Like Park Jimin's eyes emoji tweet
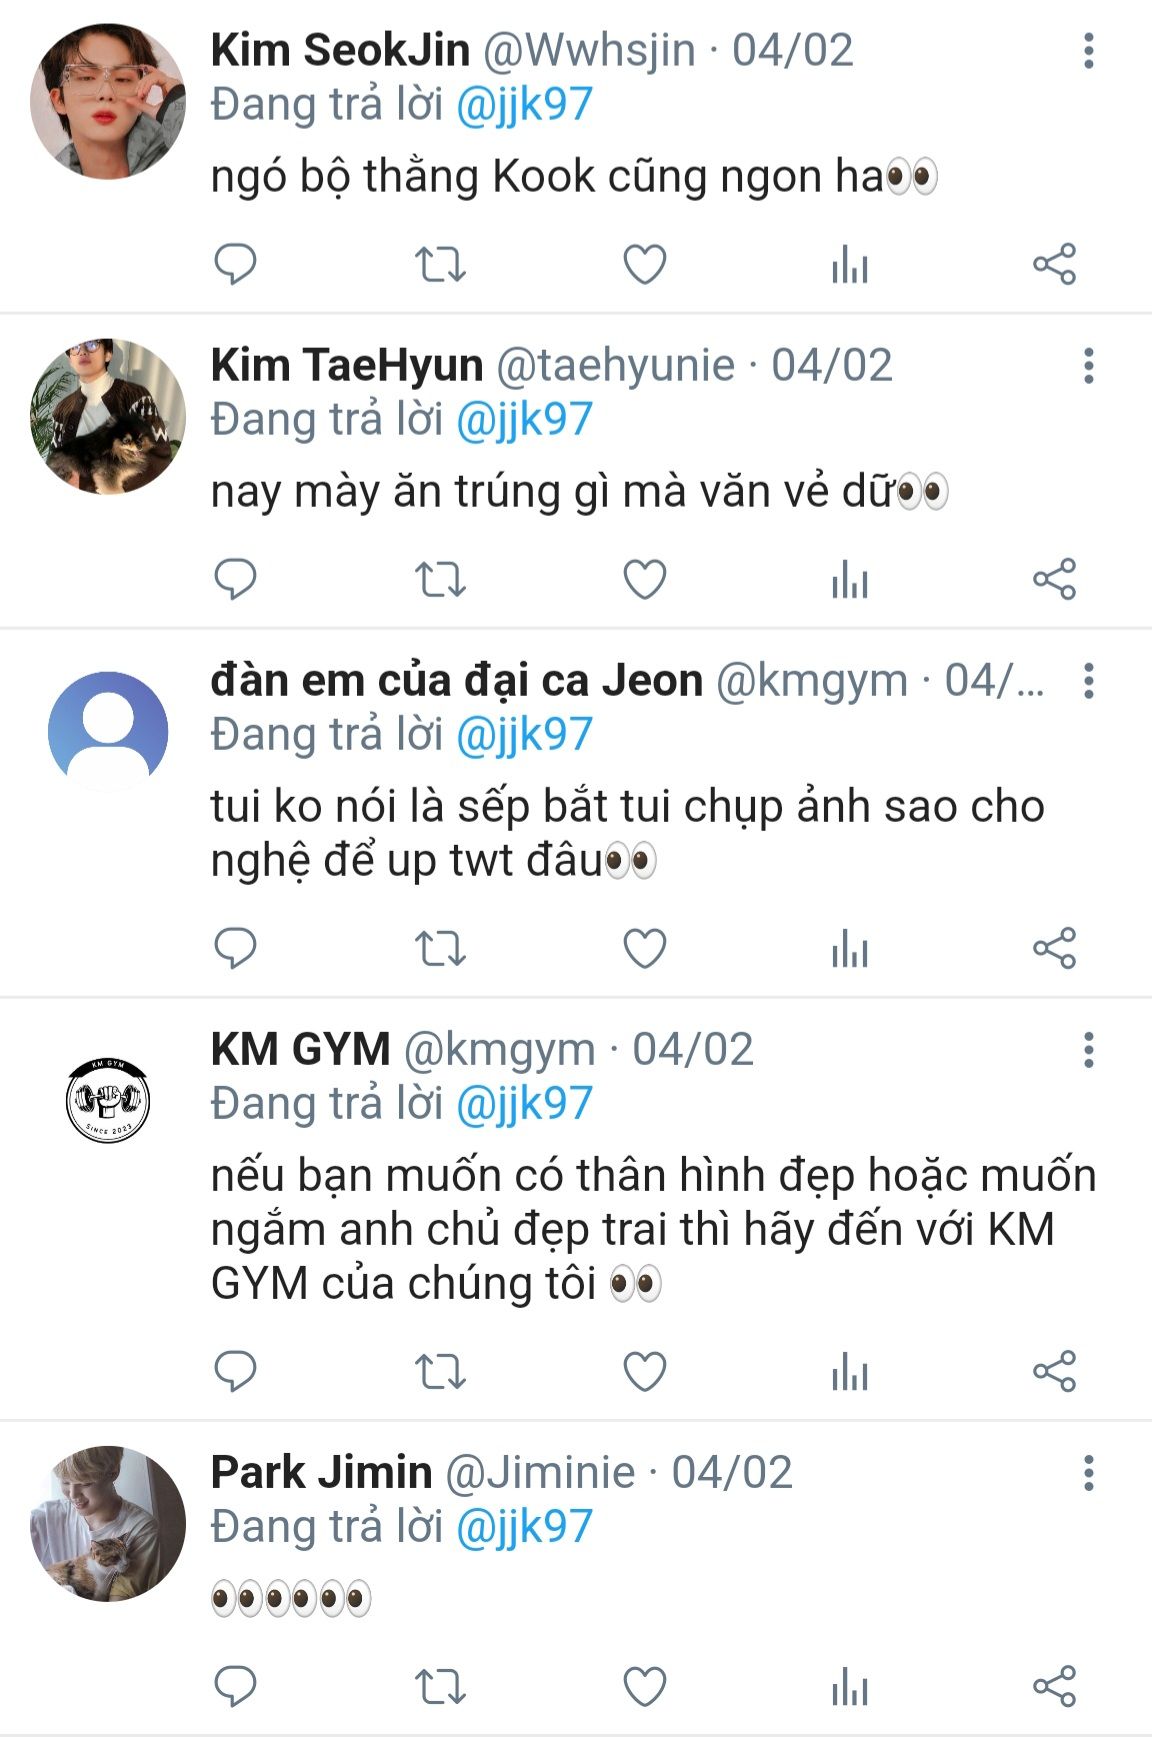 click(645, 1687)
